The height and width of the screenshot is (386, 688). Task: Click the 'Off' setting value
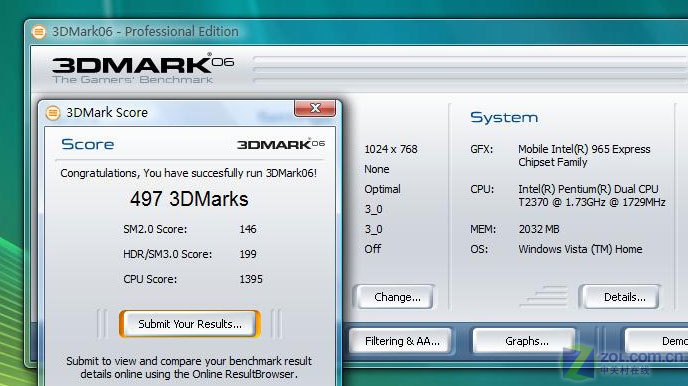pyautogui.click(x=373, y=249)
